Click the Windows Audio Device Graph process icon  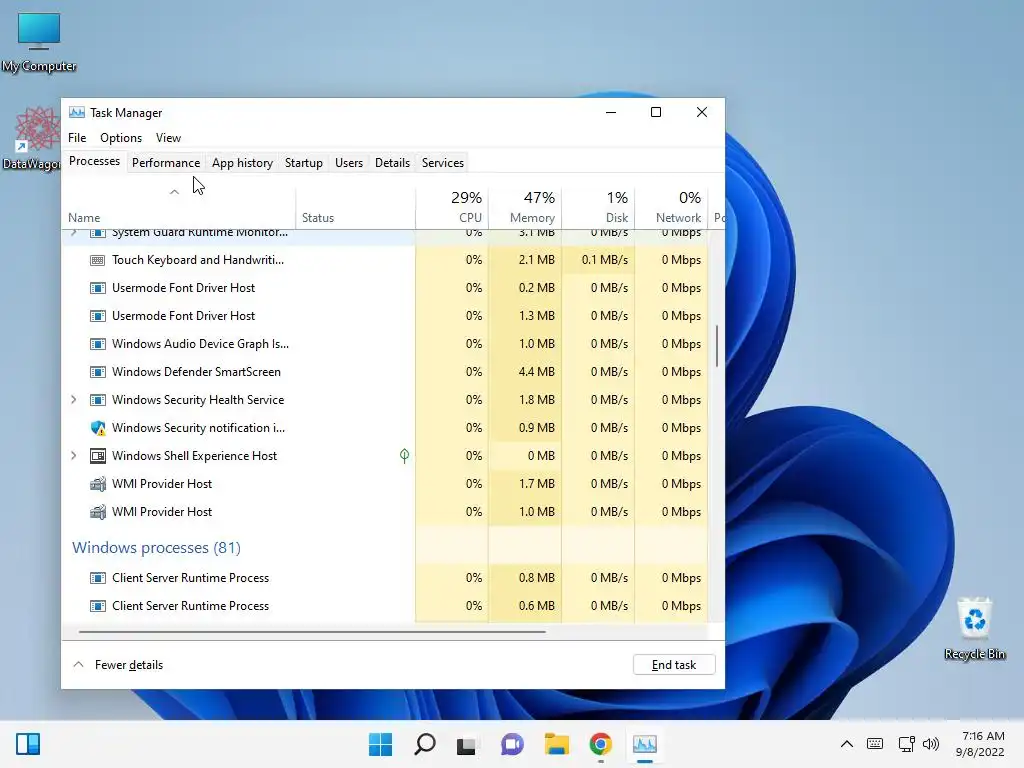[x=97, y=344]
